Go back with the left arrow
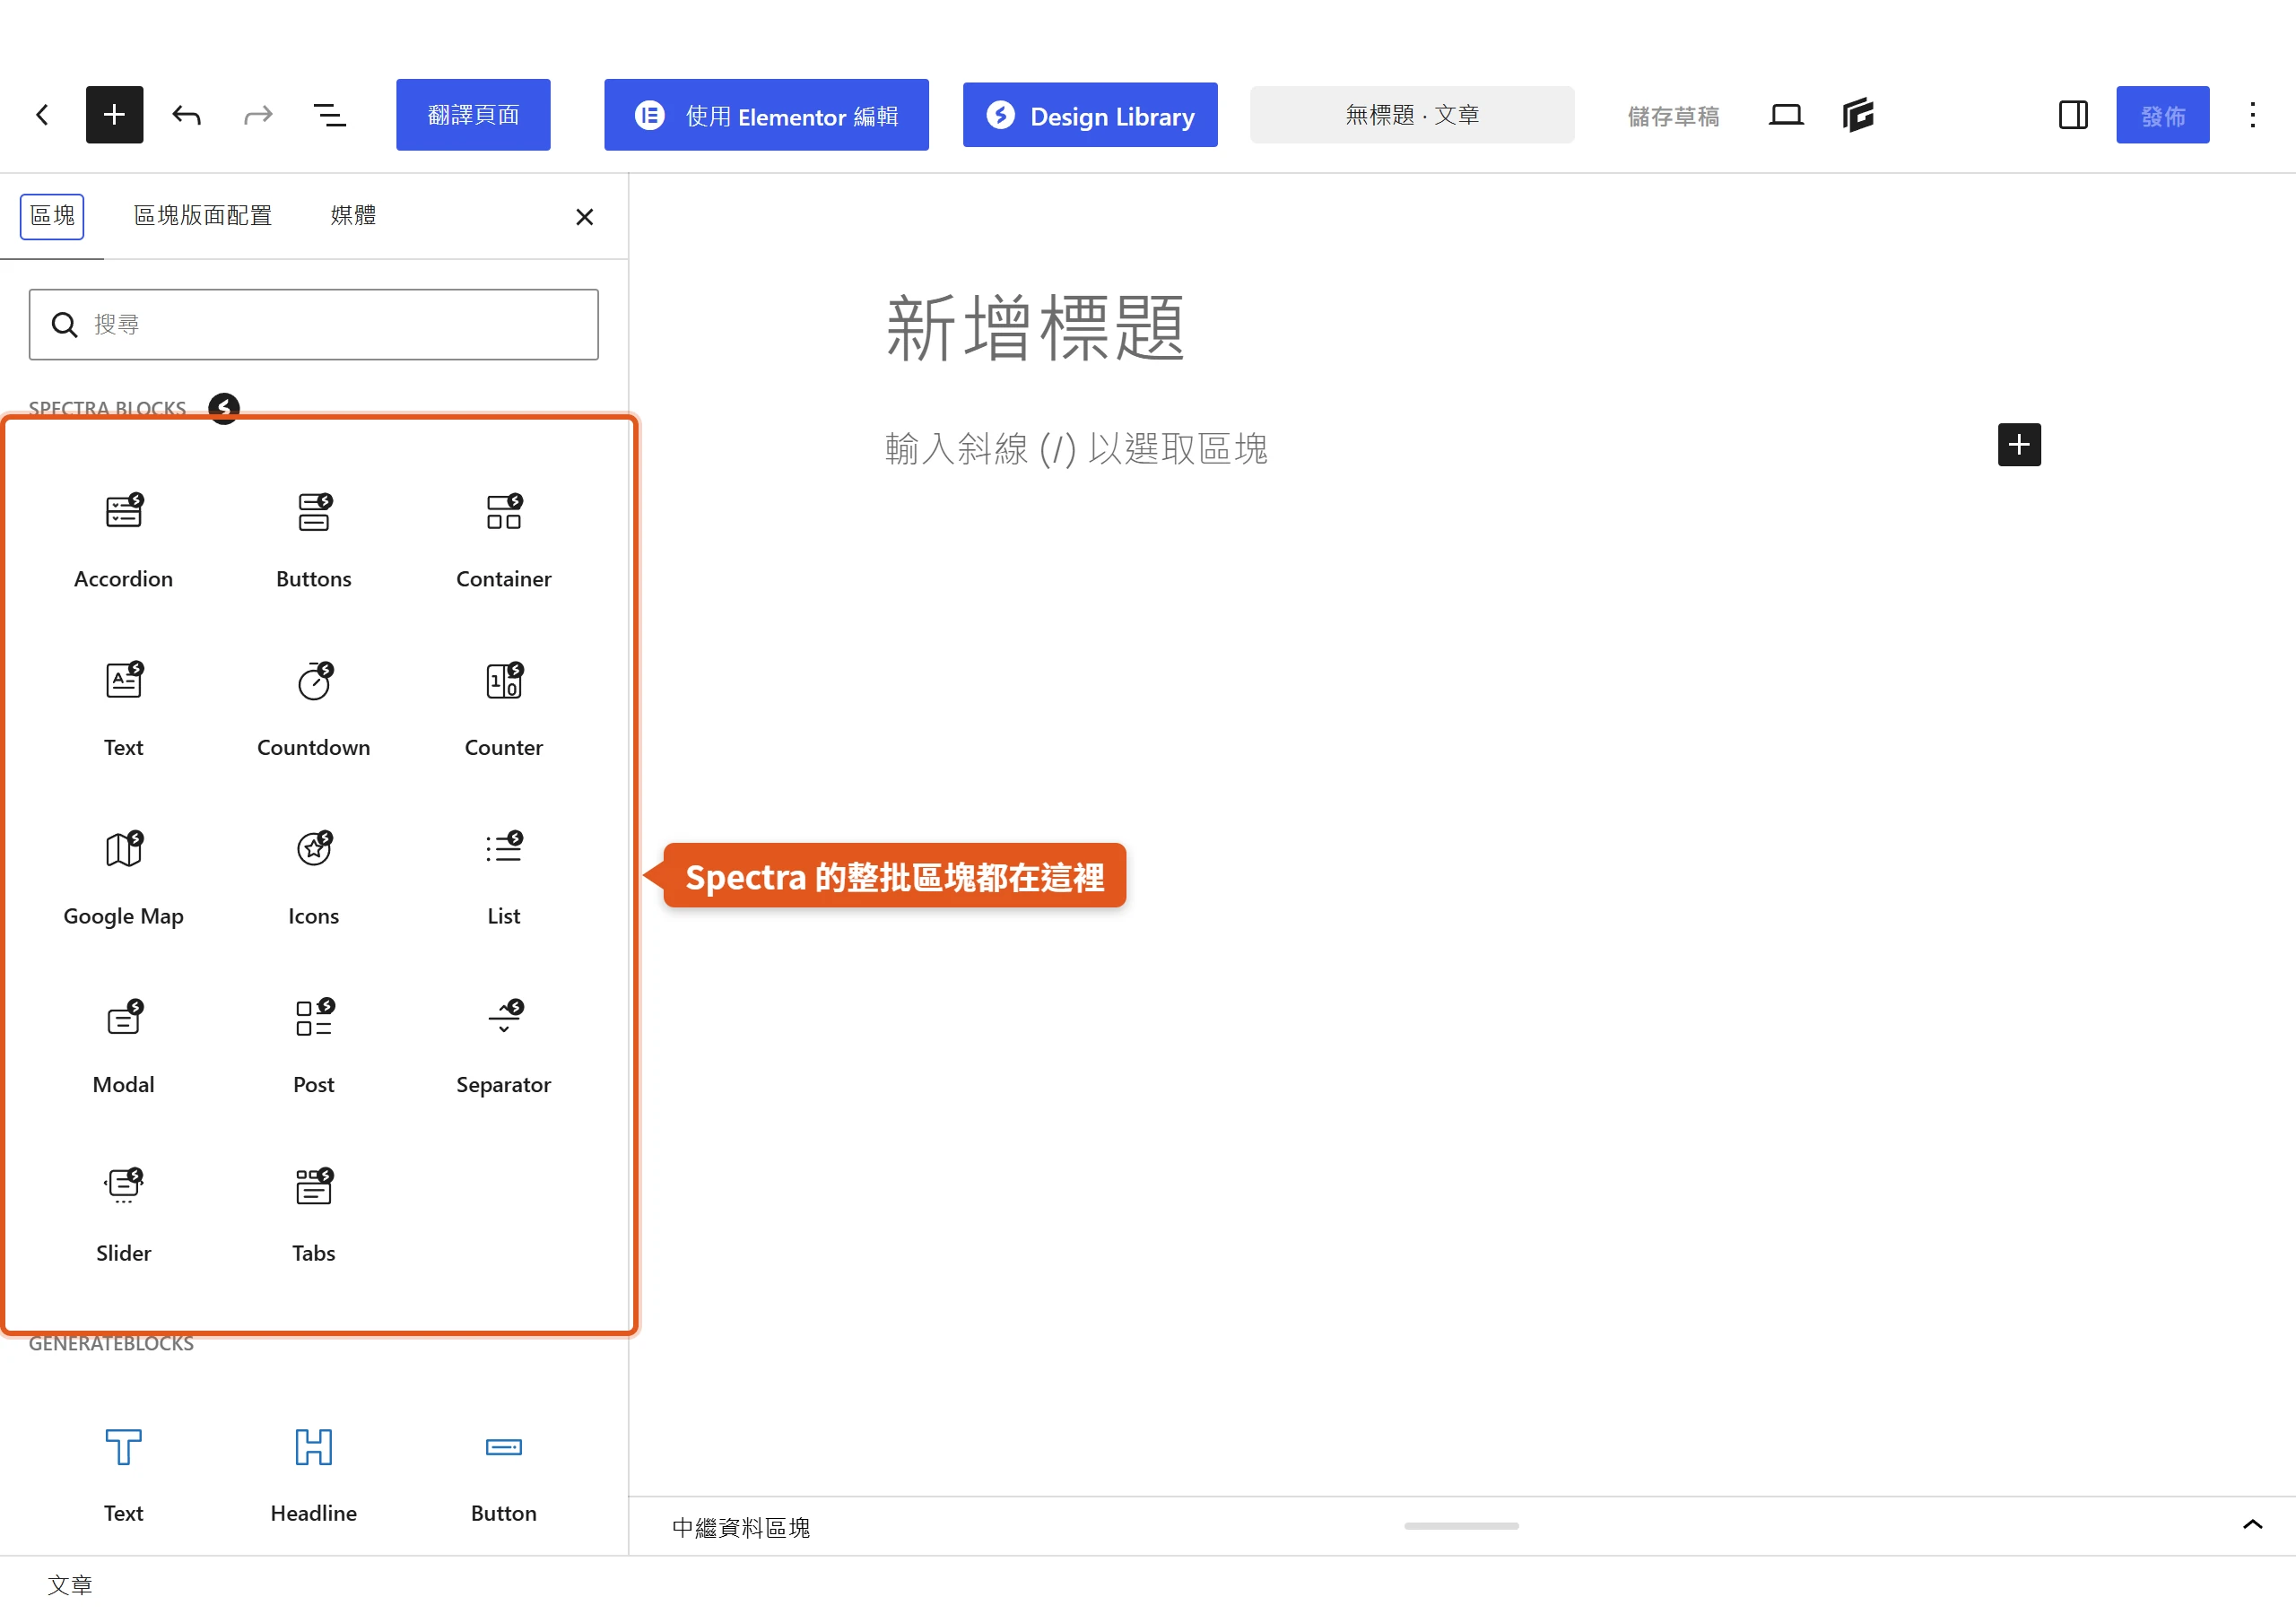The height and width of the screenshot is (1614, 2296). (42, 115)
